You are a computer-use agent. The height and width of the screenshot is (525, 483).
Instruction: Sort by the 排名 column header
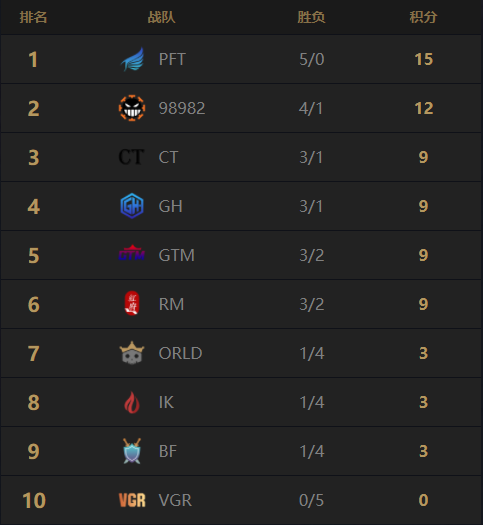click(33, 17)
